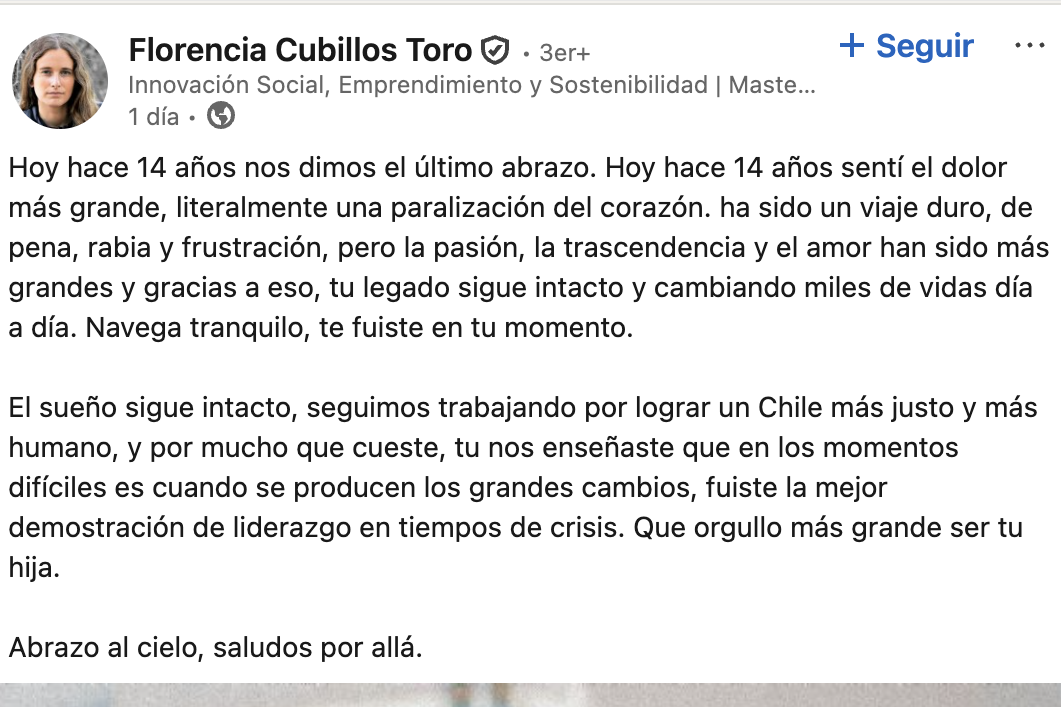Click the "1 día" post timestamp
This screenshot has height=707, width=1061.
pyautogui.click(x=154, y=117)
